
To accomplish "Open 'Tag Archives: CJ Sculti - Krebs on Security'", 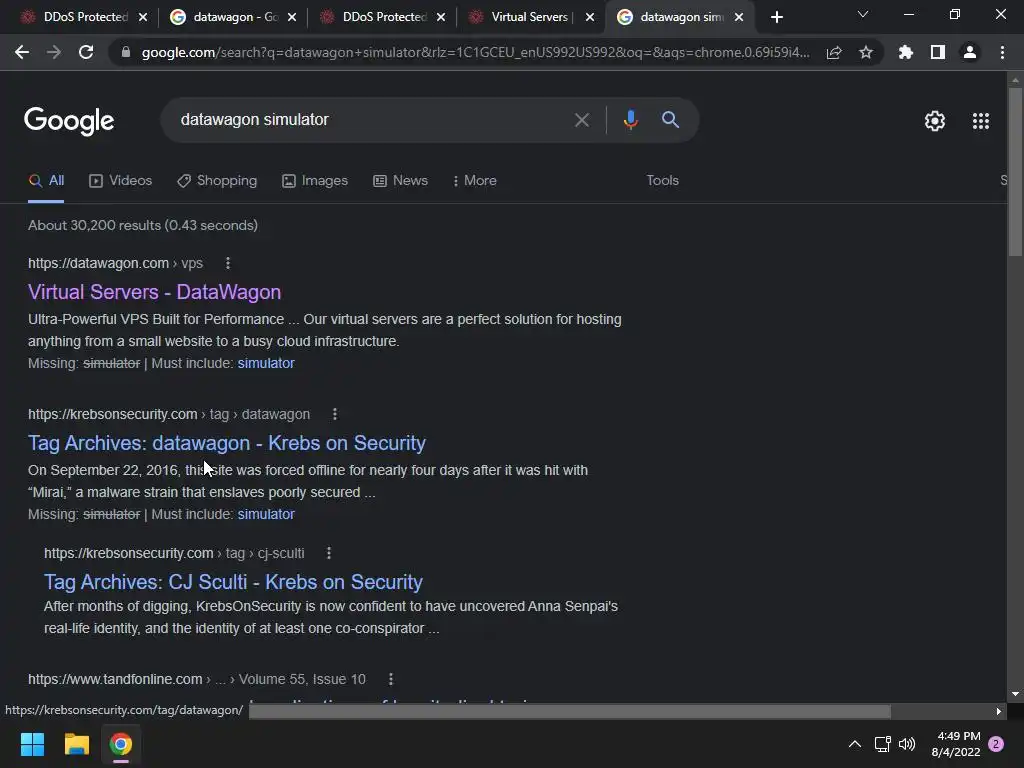I will (x=233, y=582).
